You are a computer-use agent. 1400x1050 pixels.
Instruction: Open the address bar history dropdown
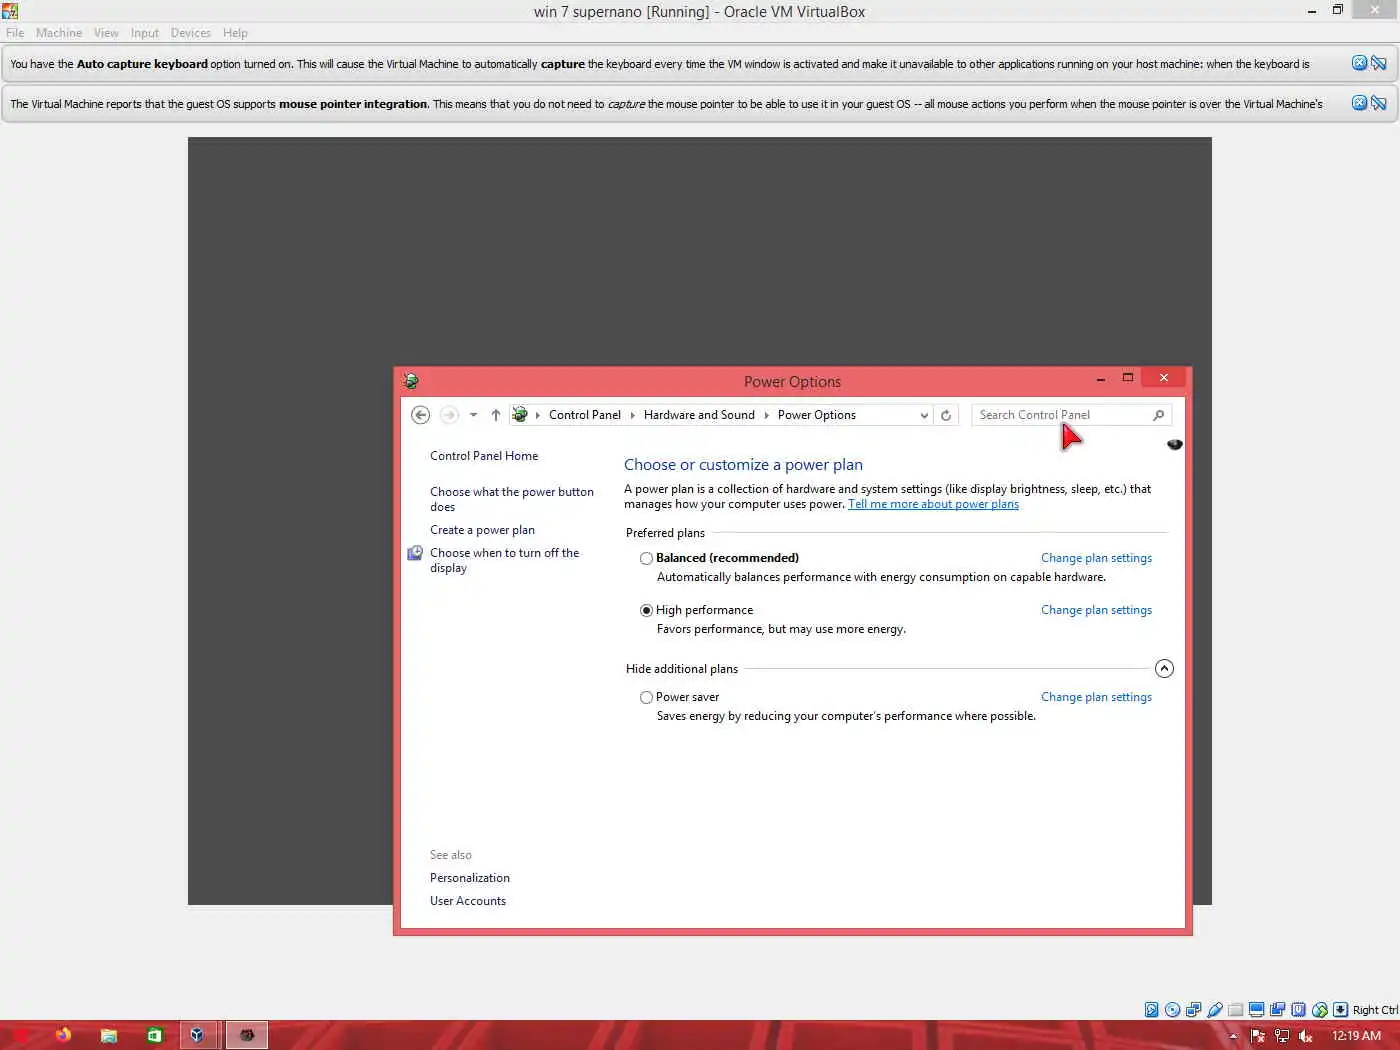[924, 415]
